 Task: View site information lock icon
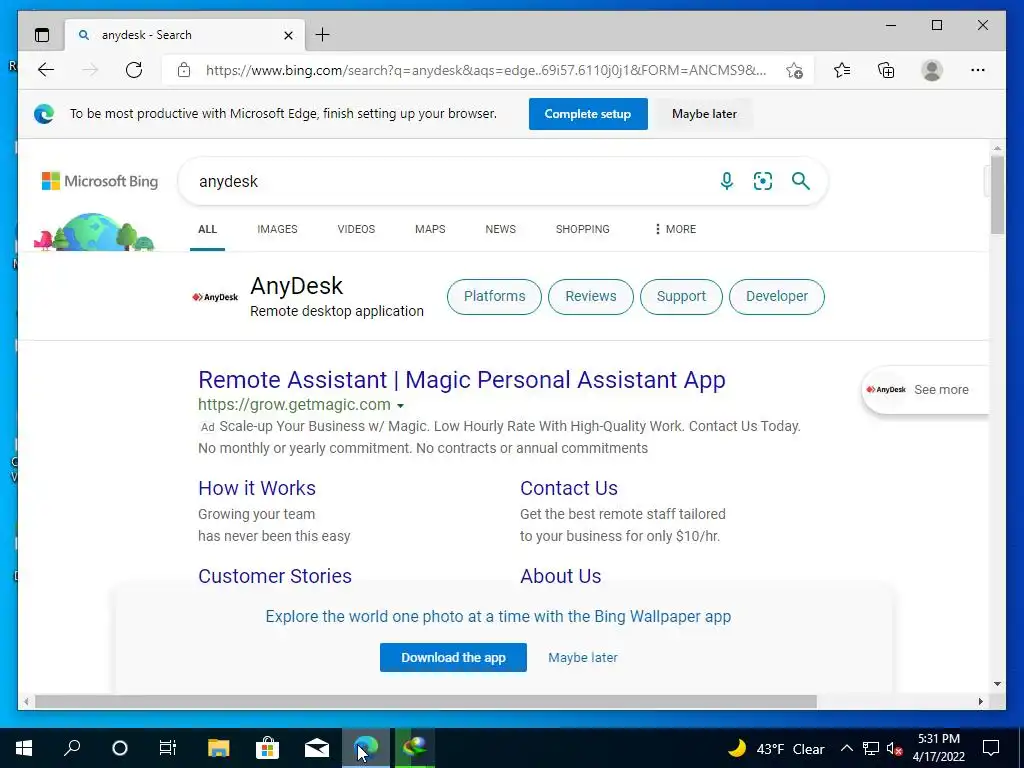[x=184, y=70]
